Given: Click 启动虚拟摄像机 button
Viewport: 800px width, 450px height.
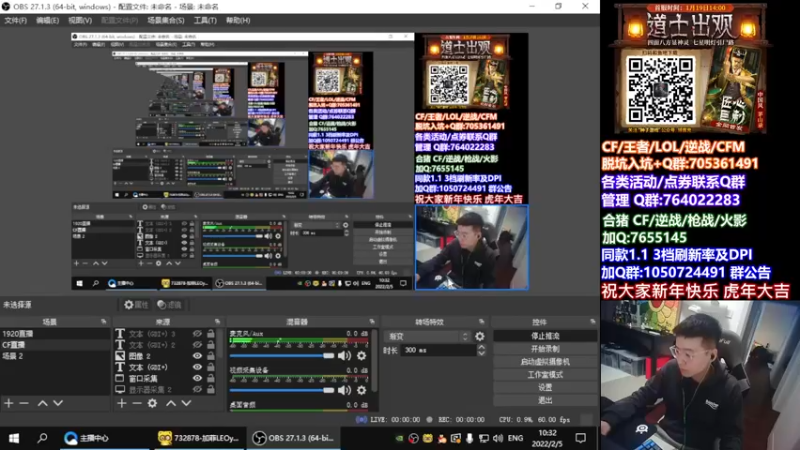Looking at the screenshot, I should point(545,362).
